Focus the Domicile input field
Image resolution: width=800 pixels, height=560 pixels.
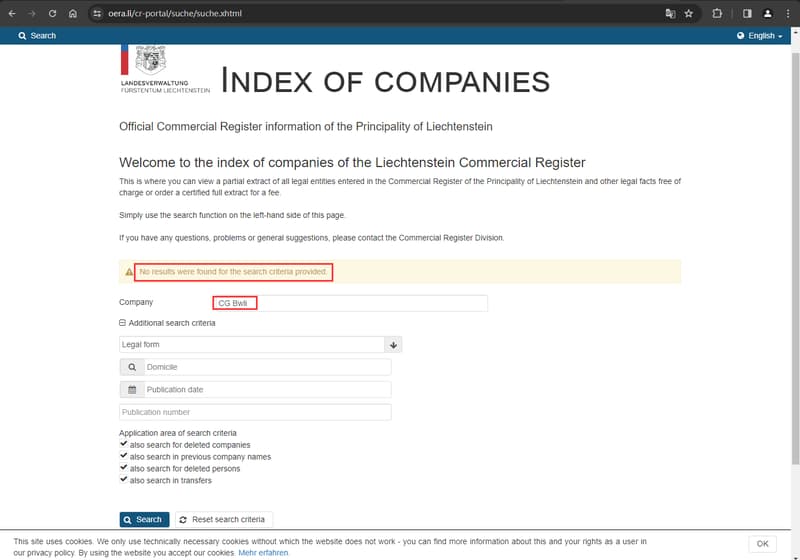[268, 367]
